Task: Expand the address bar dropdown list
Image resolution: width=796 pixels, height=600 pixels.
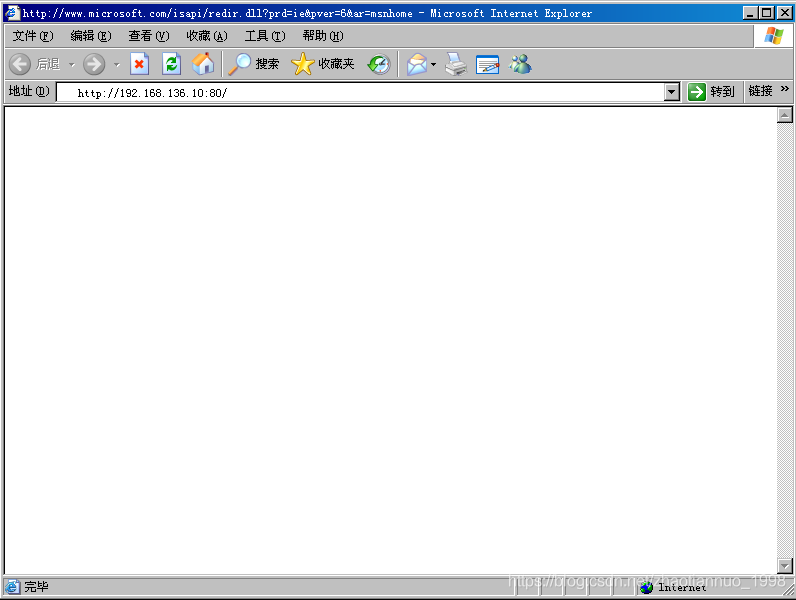Action: [672, 92]
